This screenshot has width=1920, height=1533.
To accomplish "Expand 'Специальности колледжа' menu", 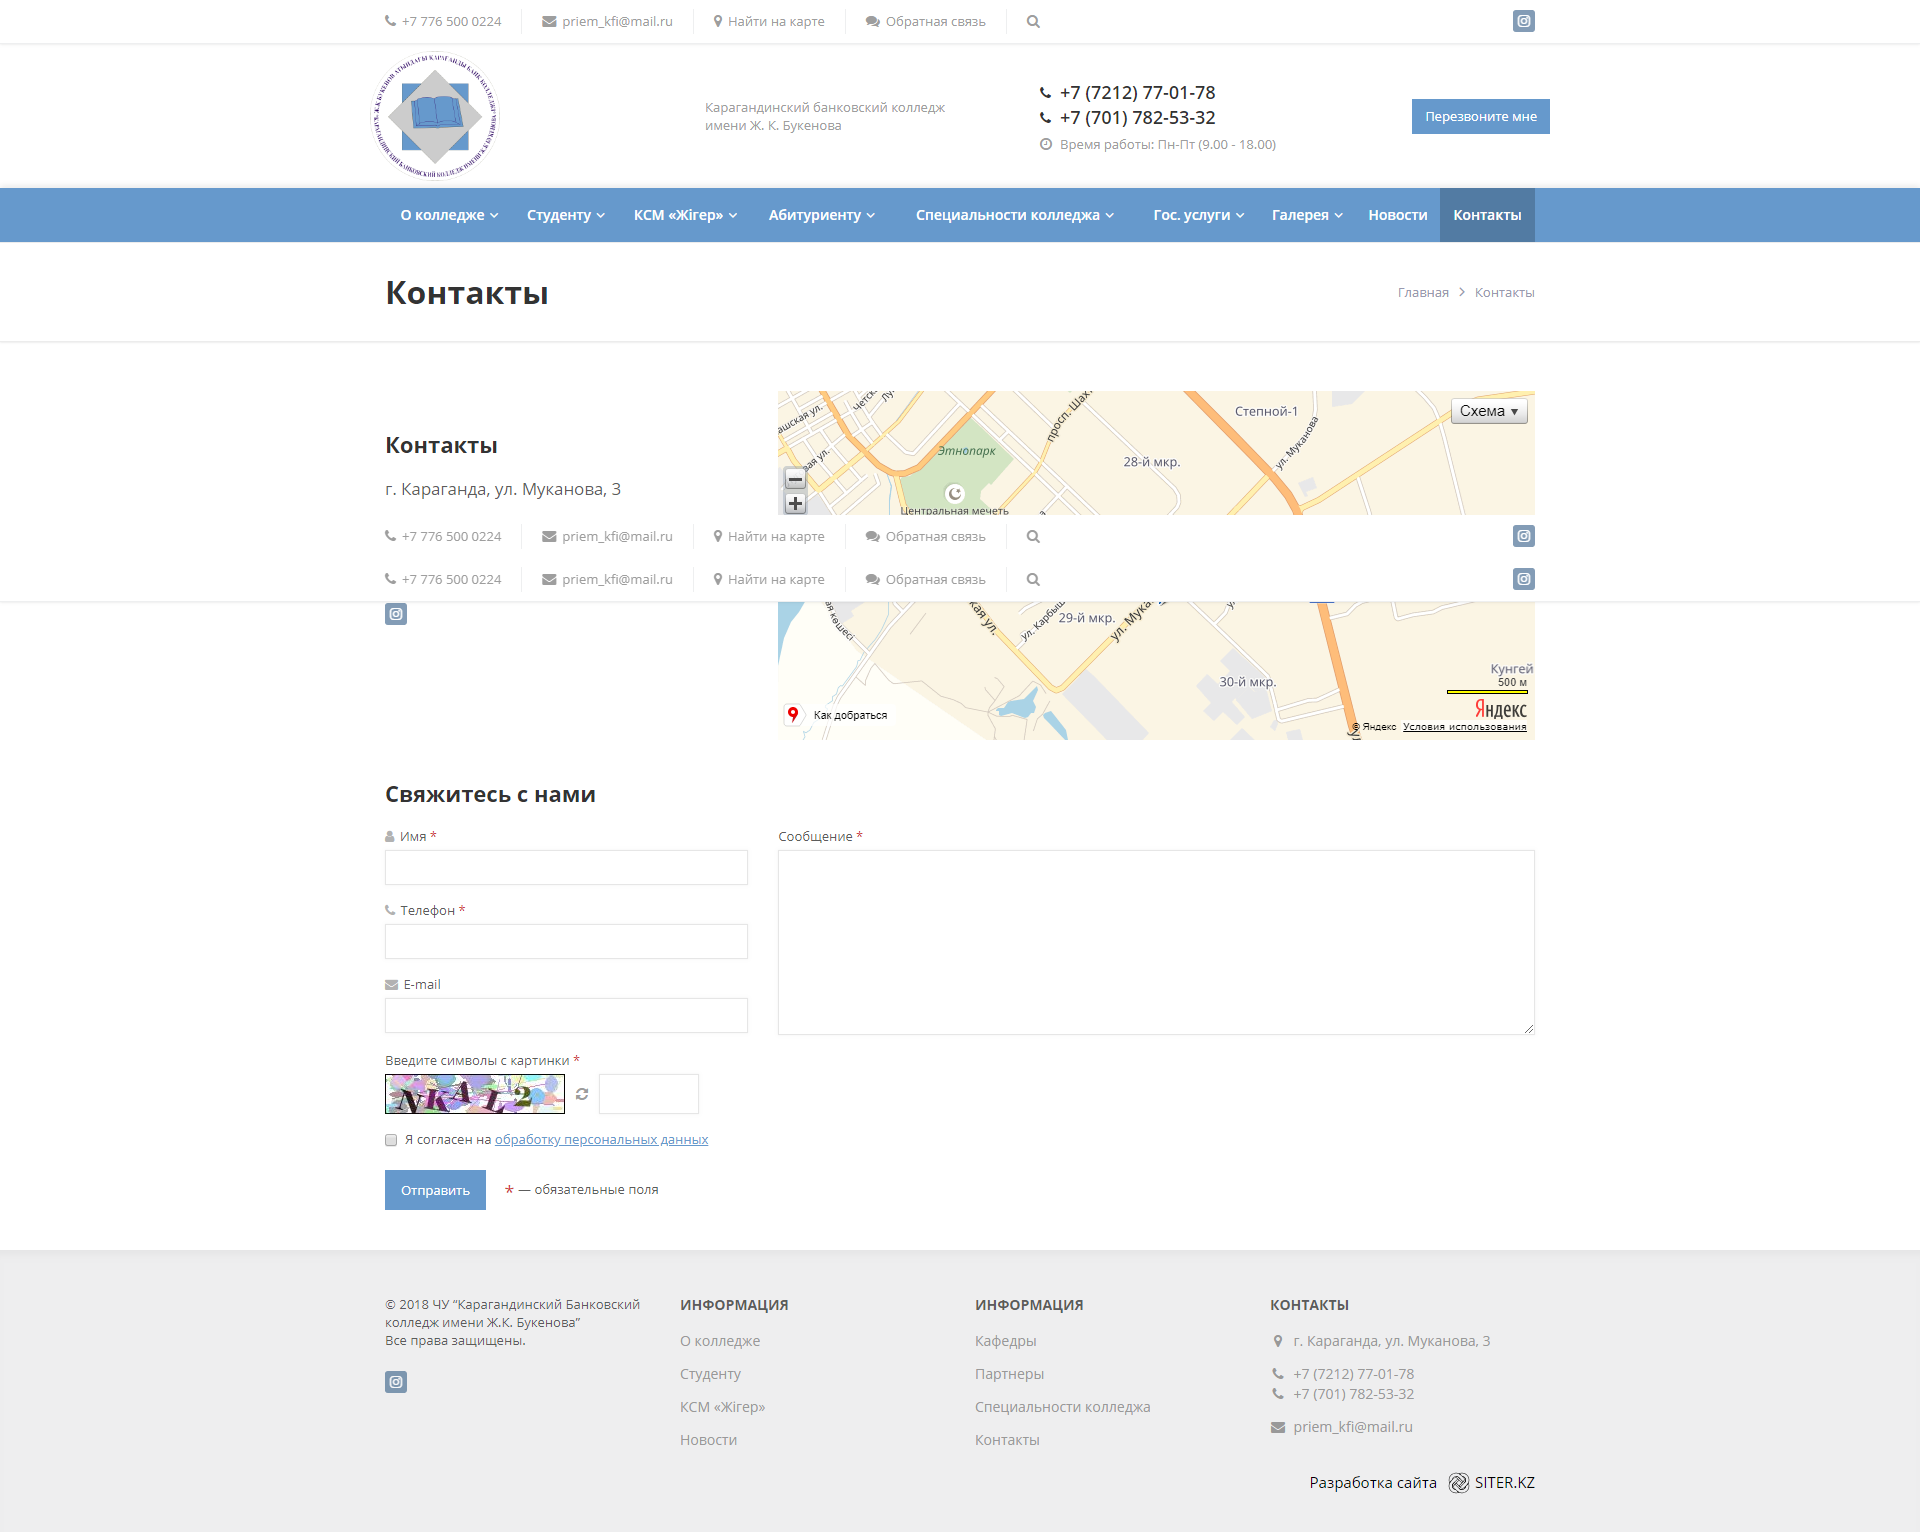I will pyautogui.click(x=1014, y=215).
